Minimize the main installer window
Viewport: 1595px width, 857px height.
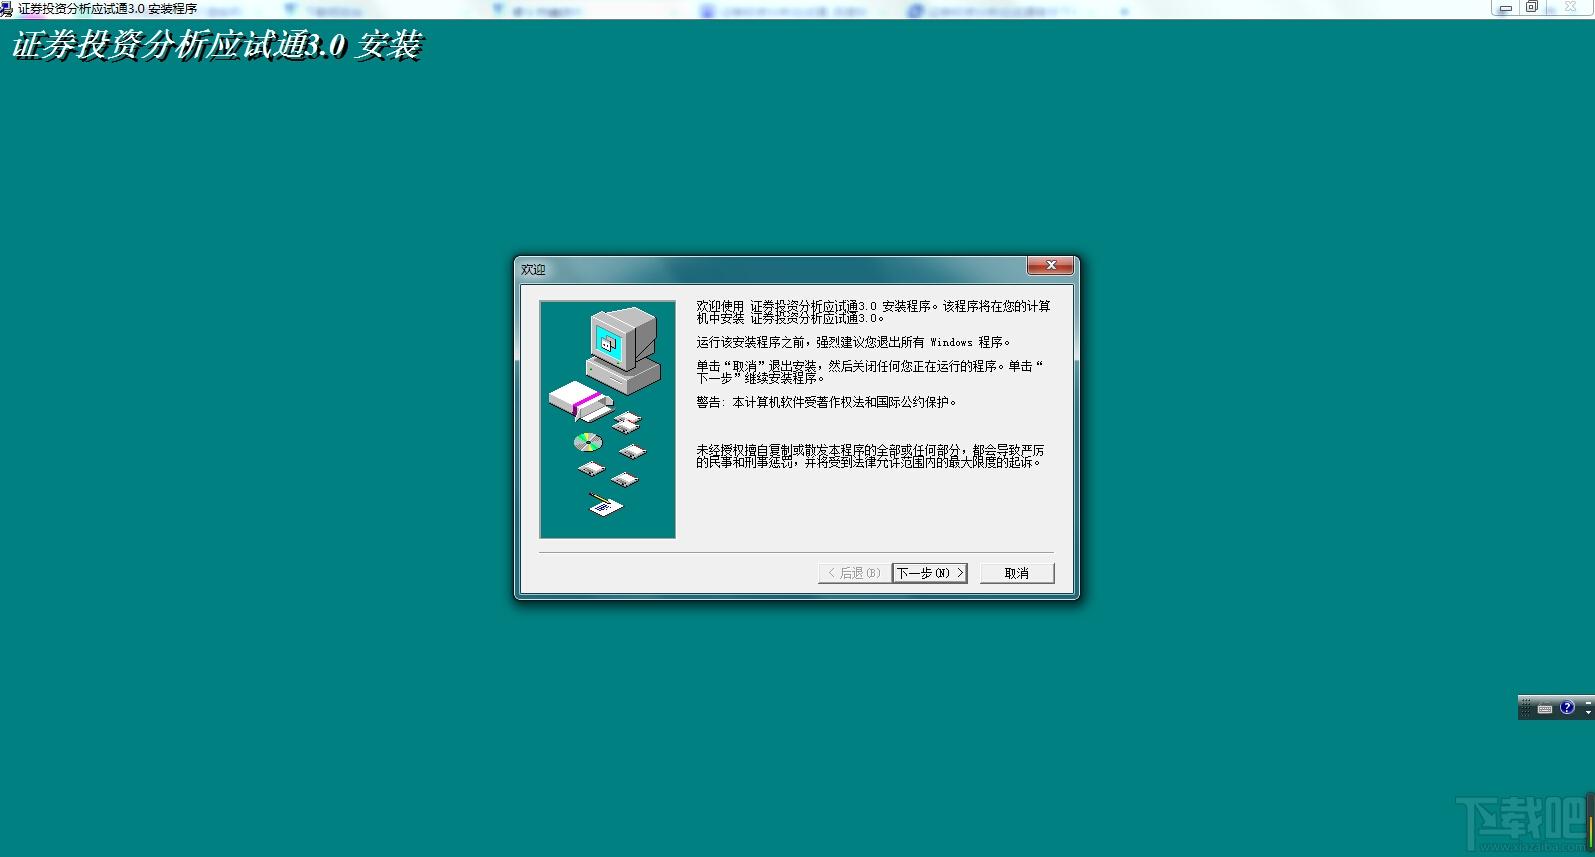click(1505, 7)
